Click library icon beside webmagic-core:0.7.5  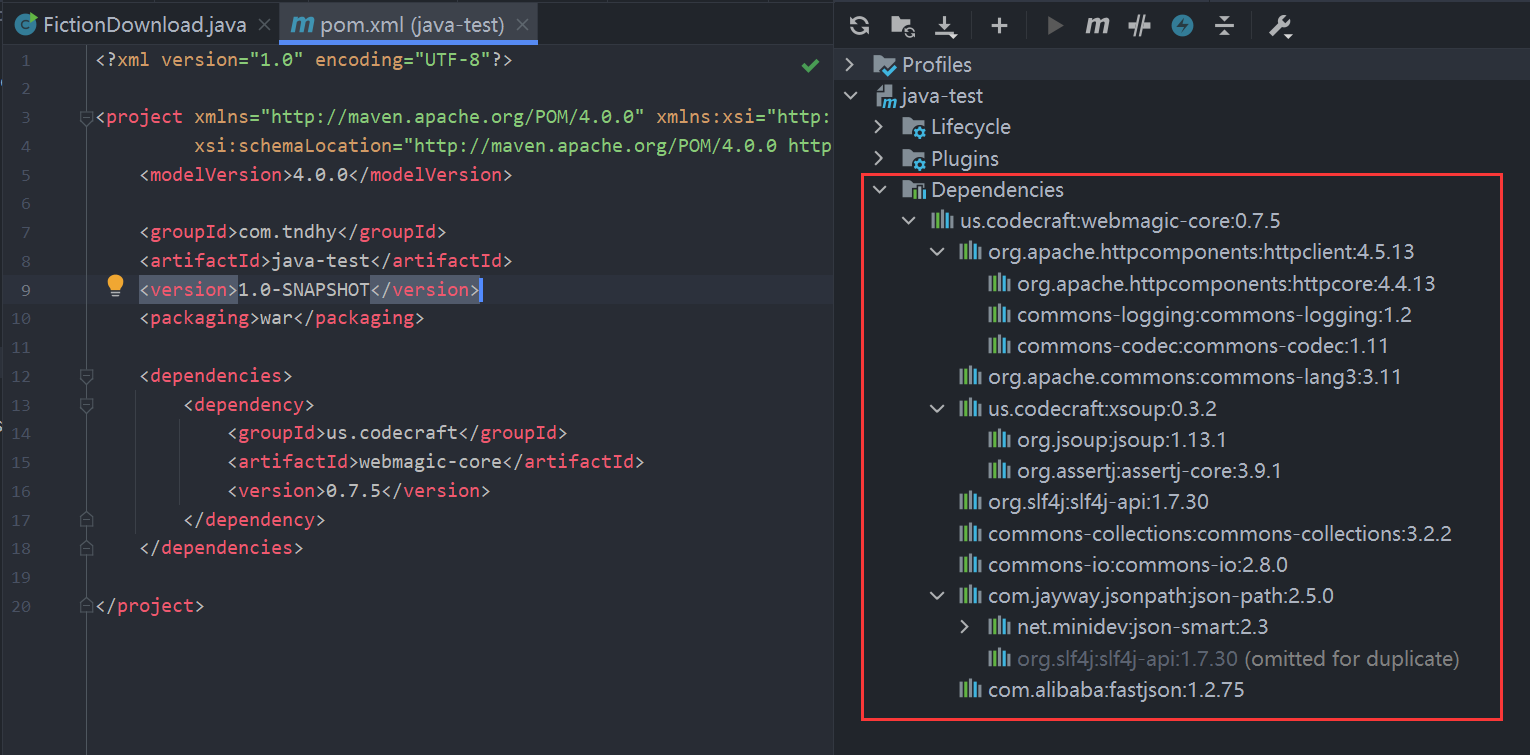click(x=942, y=220)
